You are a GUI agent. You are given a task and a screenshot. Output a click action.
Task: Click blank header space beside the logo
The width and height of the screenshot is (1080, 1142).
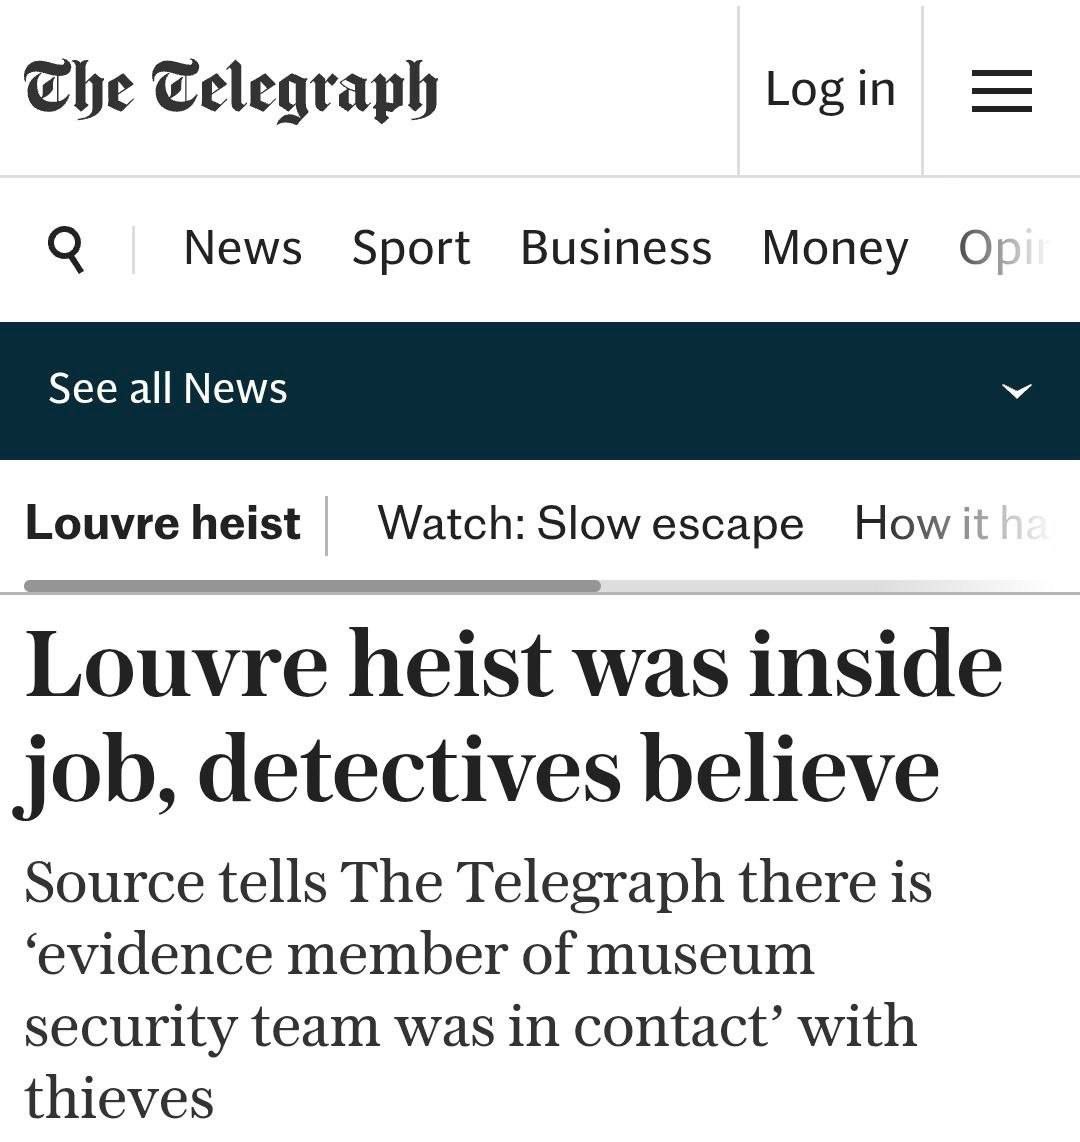point(590,90)
